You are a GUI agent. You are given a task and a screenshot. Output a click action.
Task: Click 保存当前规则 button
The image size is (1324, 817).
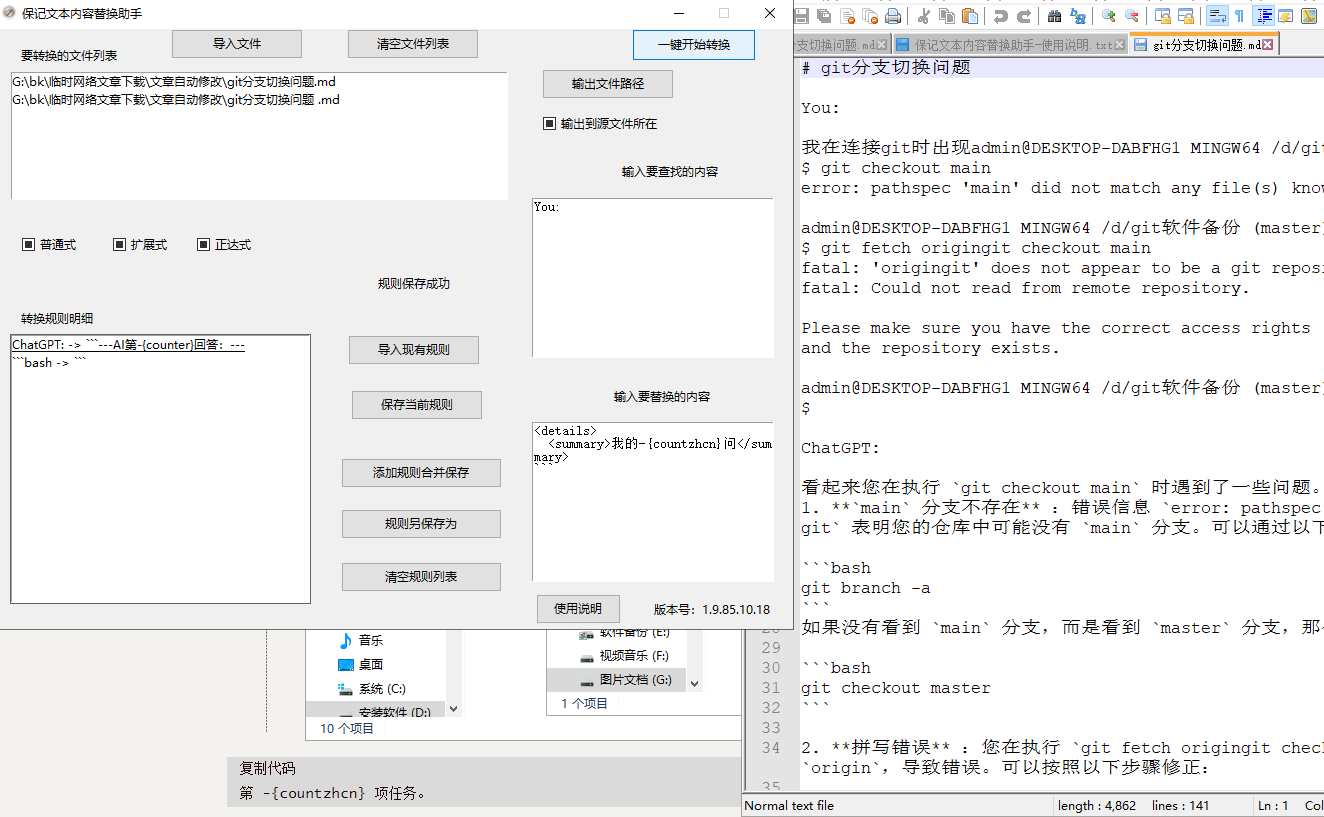coord(417,405)
